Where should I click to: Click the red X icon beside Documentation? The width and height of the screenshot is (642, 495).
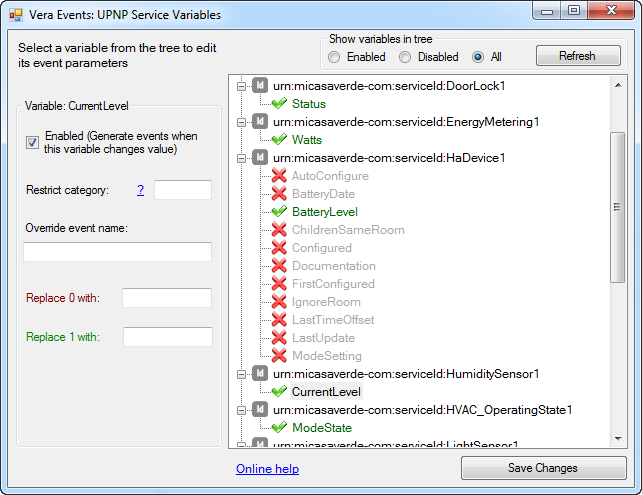[279, 266]
